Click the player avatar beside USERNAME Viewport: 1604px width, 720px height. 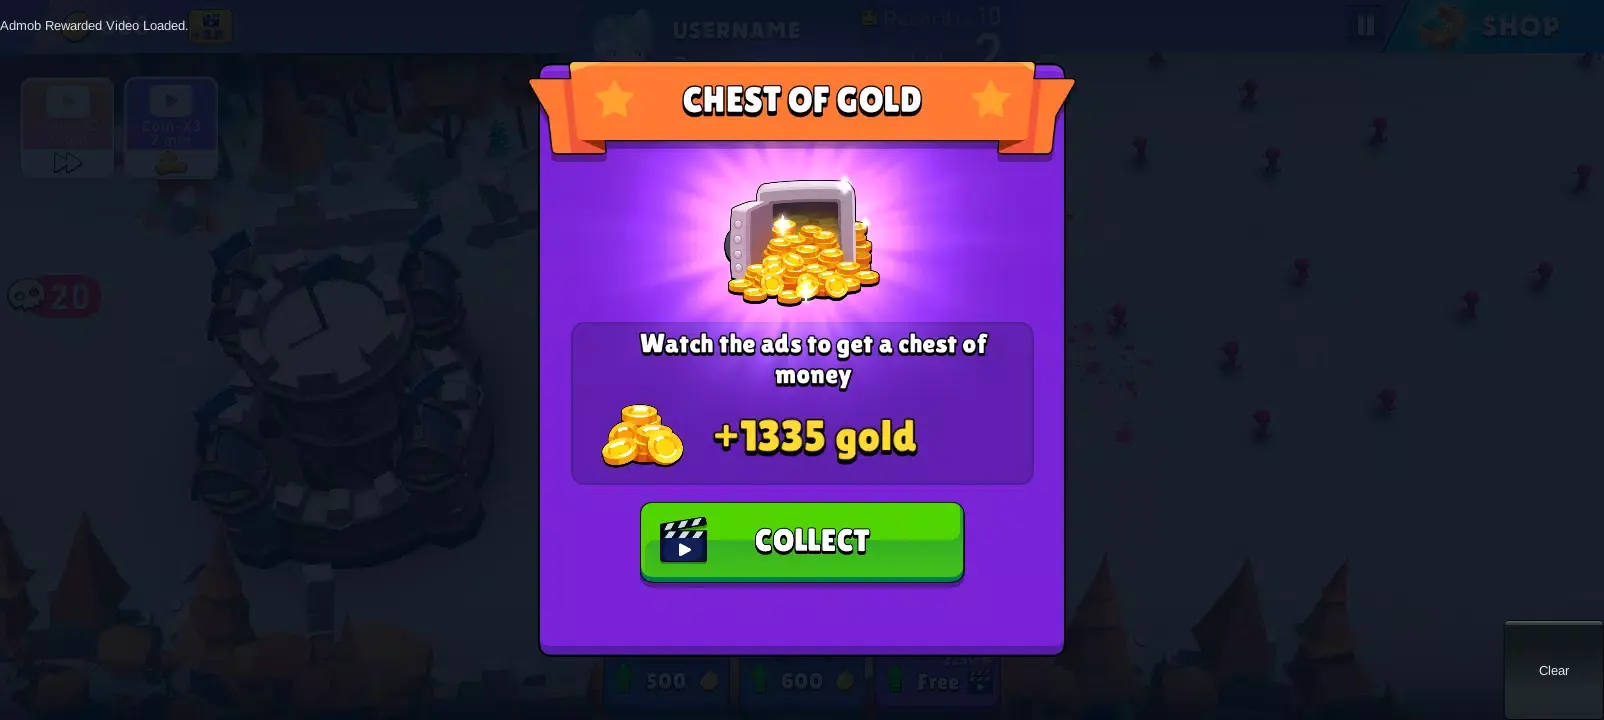coord(626,32)
